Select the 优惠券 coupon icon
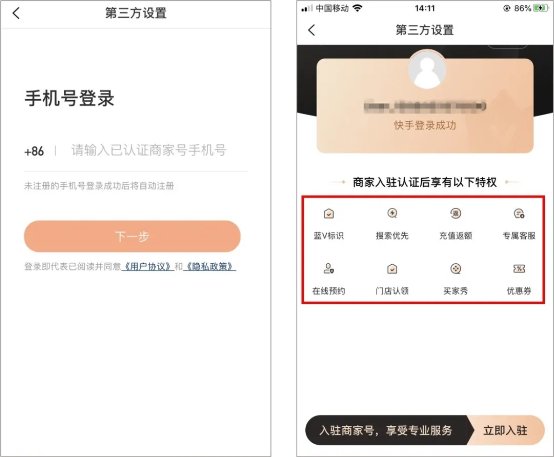554x457 pixels. click(519, 269)
